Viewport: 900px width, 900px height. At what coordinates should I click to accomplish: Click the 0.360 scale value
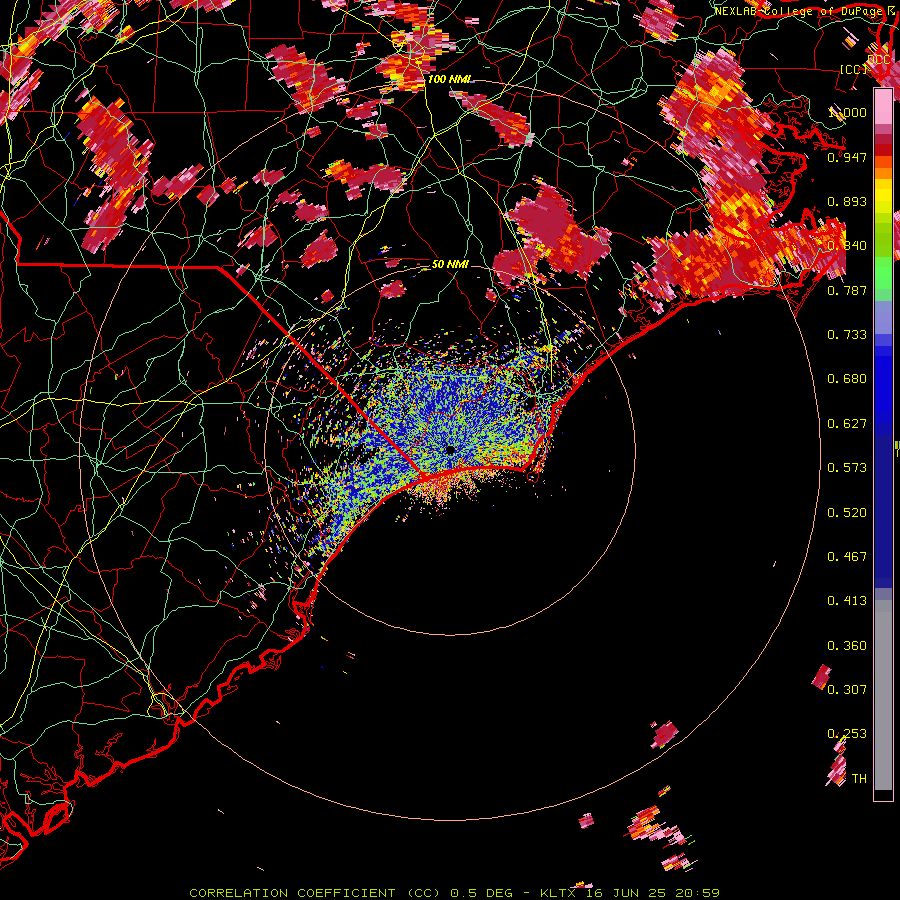[x=847, y=646]
